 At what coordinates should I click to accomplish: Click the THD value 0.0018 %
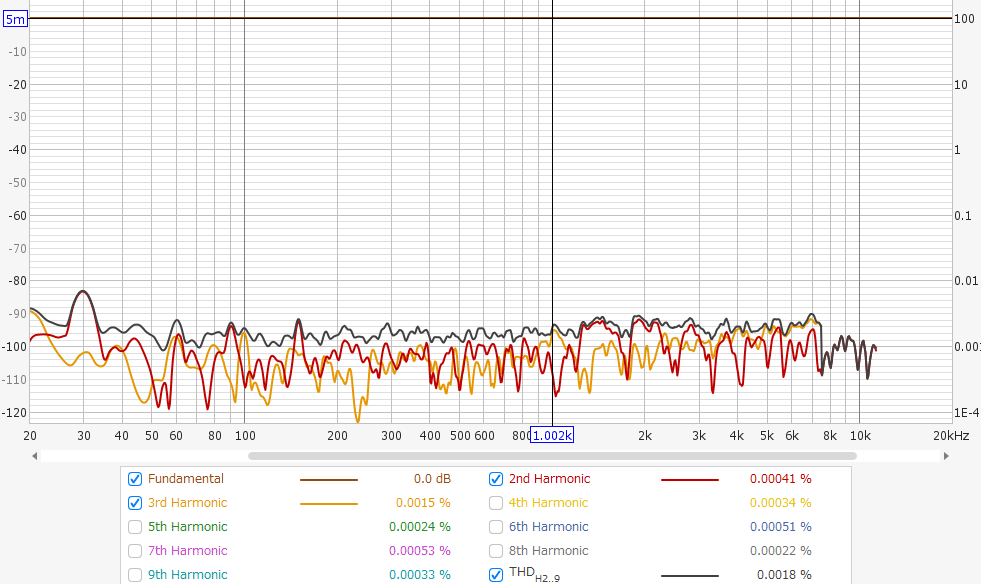coord(784,575)
